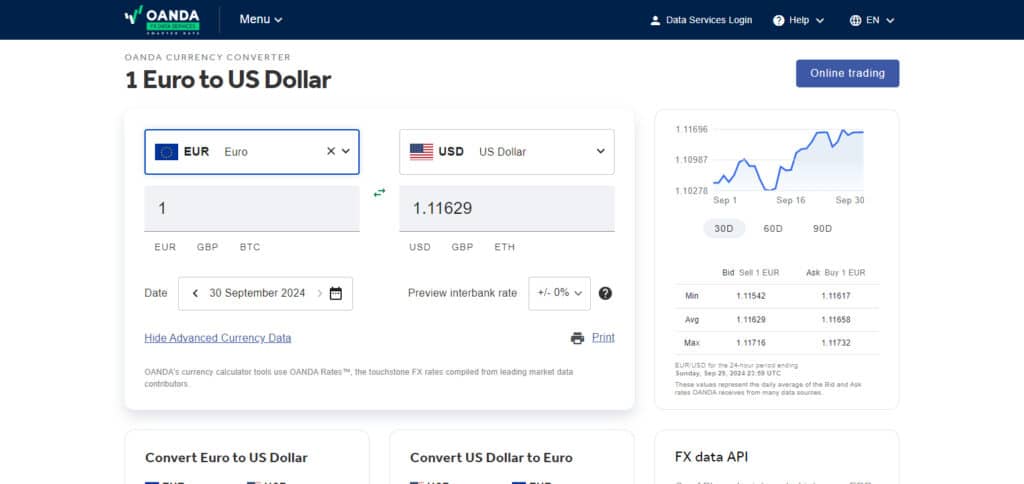Screen dimensions: 1024x484
Task: Select BTC quick currency shortcut
Action: 250,247
